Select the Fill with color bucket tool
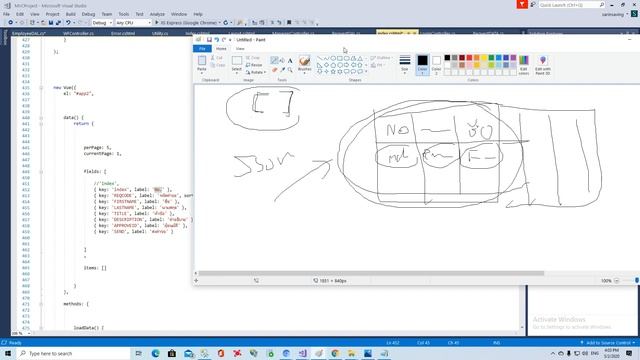 click(x=282, y=61)
